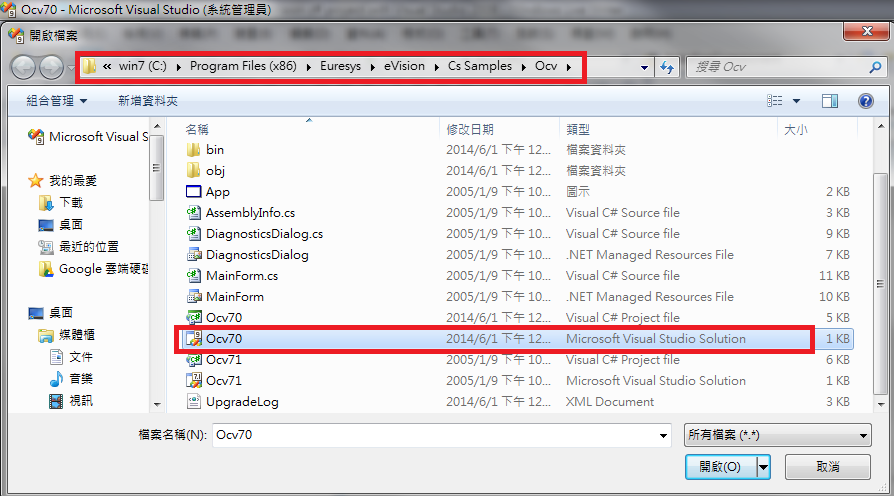Image resolution: width=894 pixels, height=496 pixels.
Task: Open 媒體櫃 libraries in navigation pane
Action: click(x=67, y=335)
